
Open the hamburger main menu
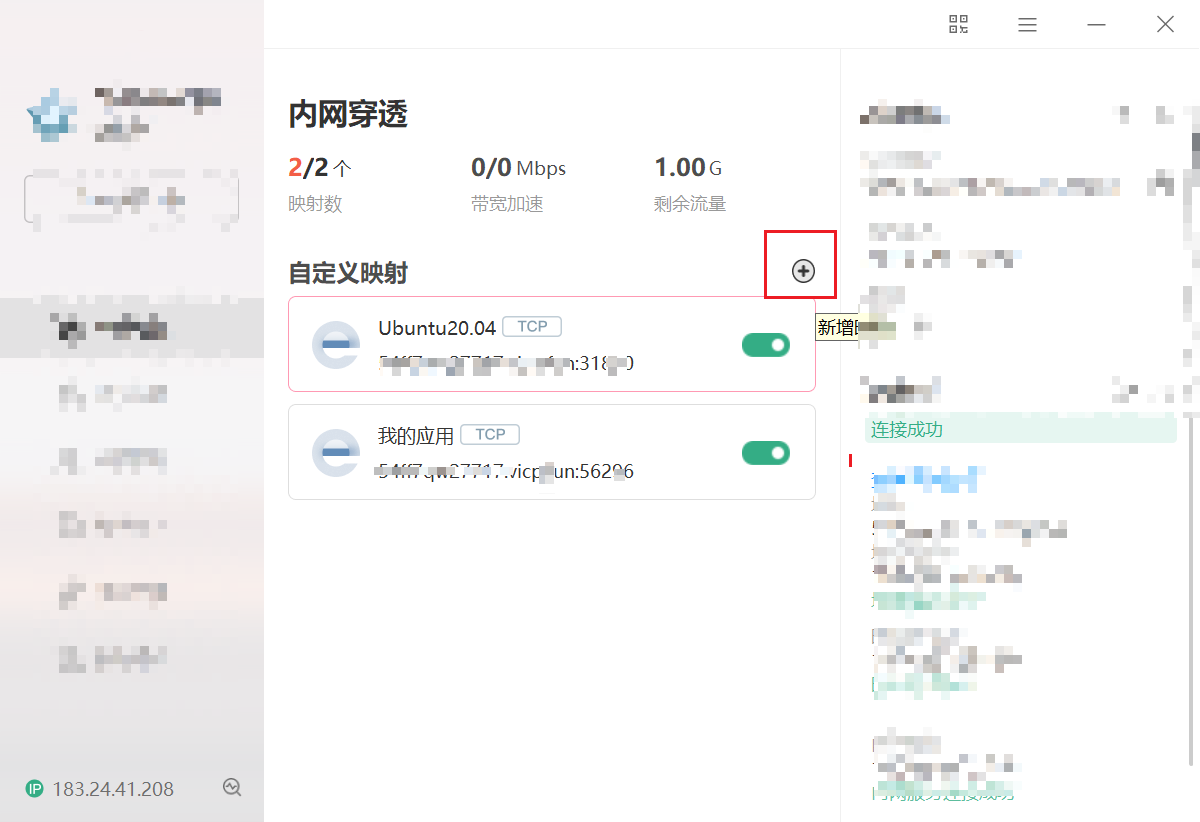[1027, 24]
